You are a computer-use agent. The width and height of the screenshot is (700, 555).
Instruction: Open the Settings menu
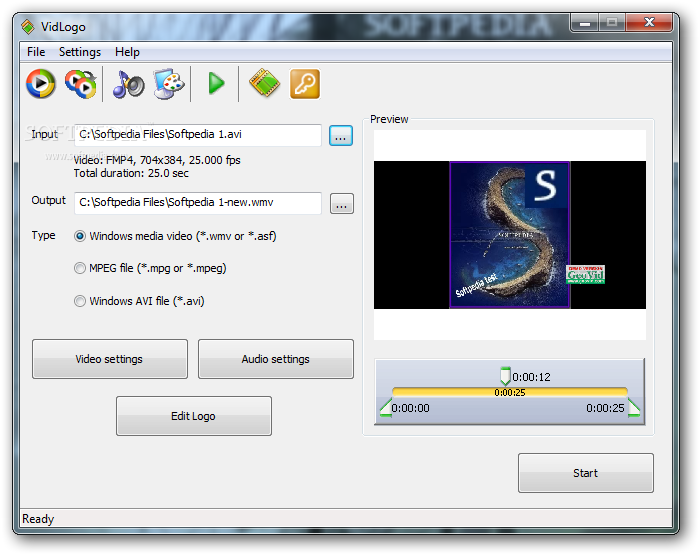pyautogui.click(x=80, y=52)
